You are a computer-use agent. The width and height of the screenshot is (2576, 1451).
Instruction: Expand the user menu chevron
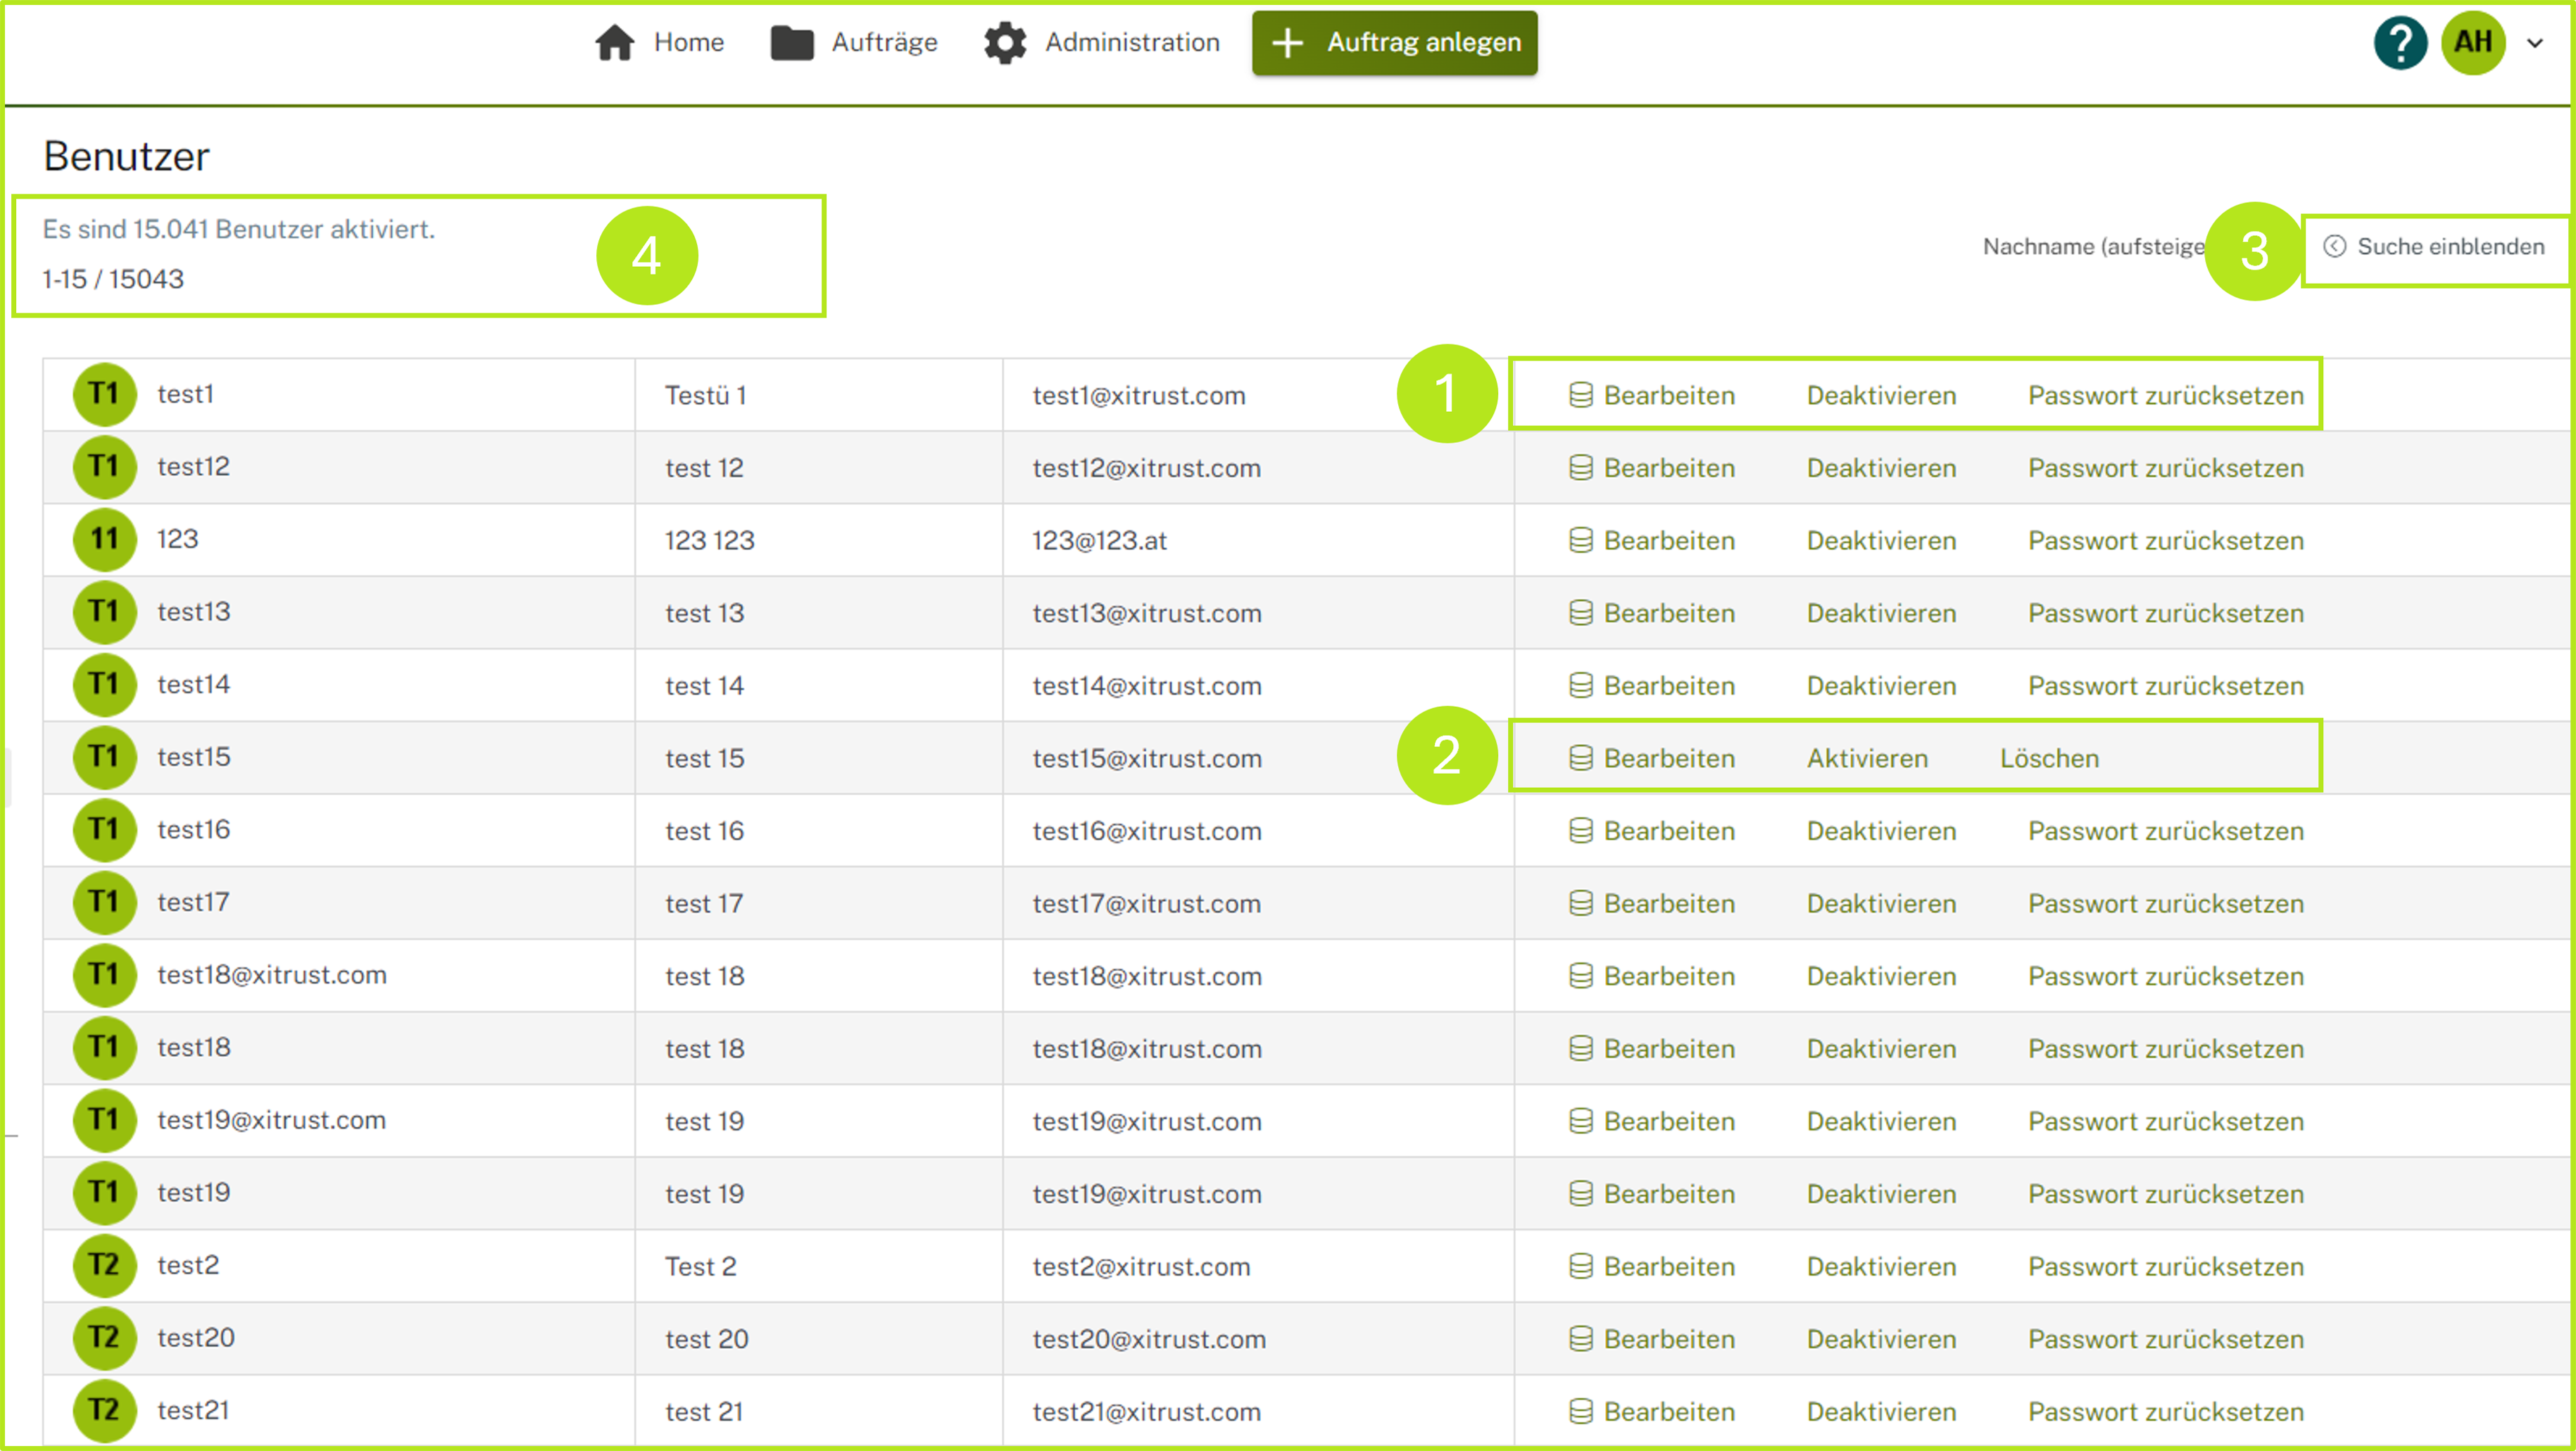[x=2535, y=43]
